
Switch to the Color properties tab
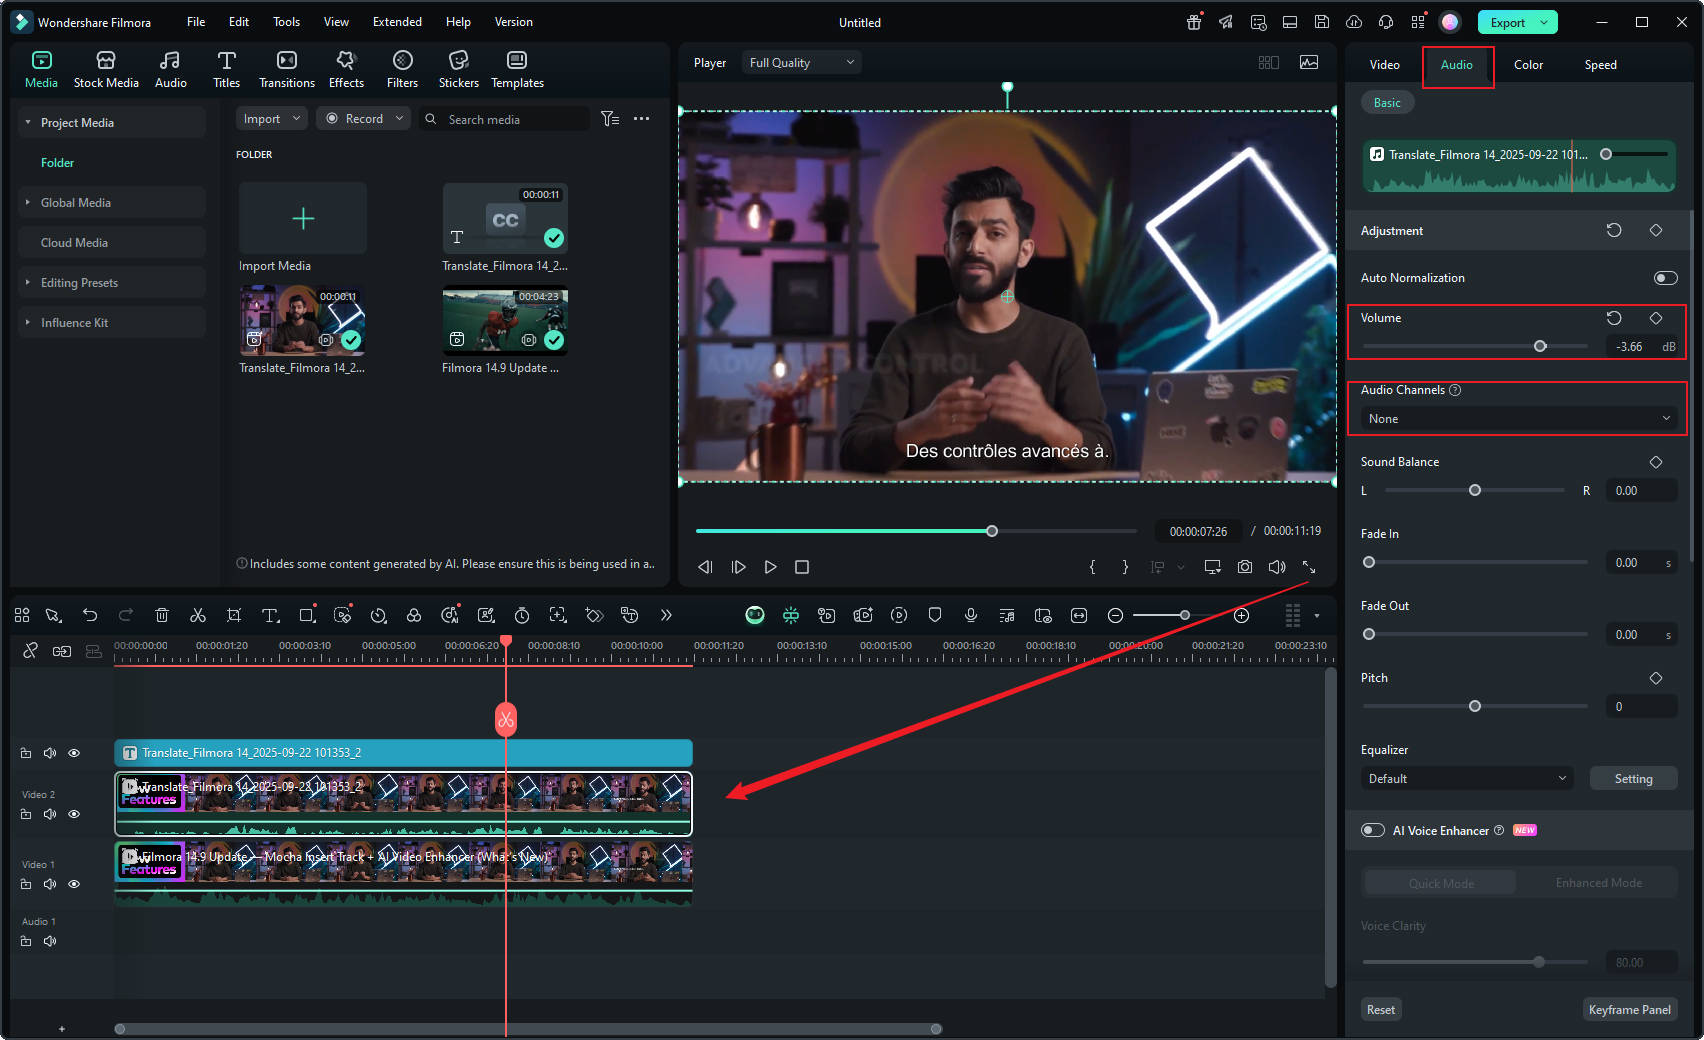[1528, 65]
